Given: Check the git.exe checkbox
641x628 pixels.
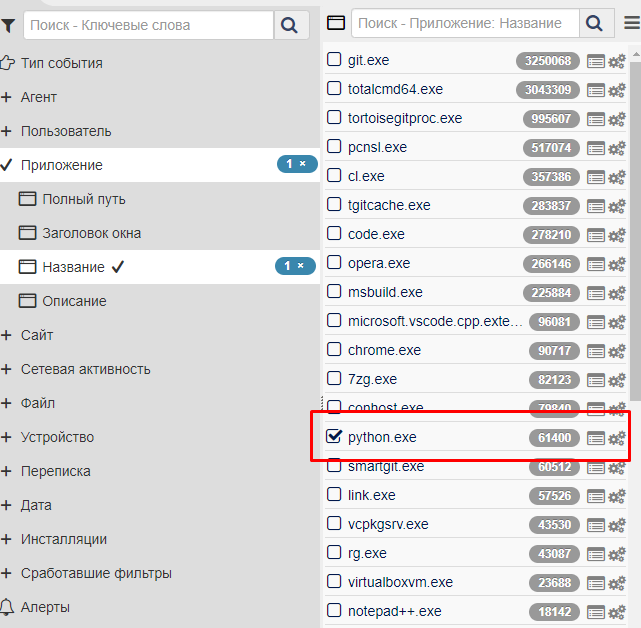Looking at the screenshot, I should [334, 60].
